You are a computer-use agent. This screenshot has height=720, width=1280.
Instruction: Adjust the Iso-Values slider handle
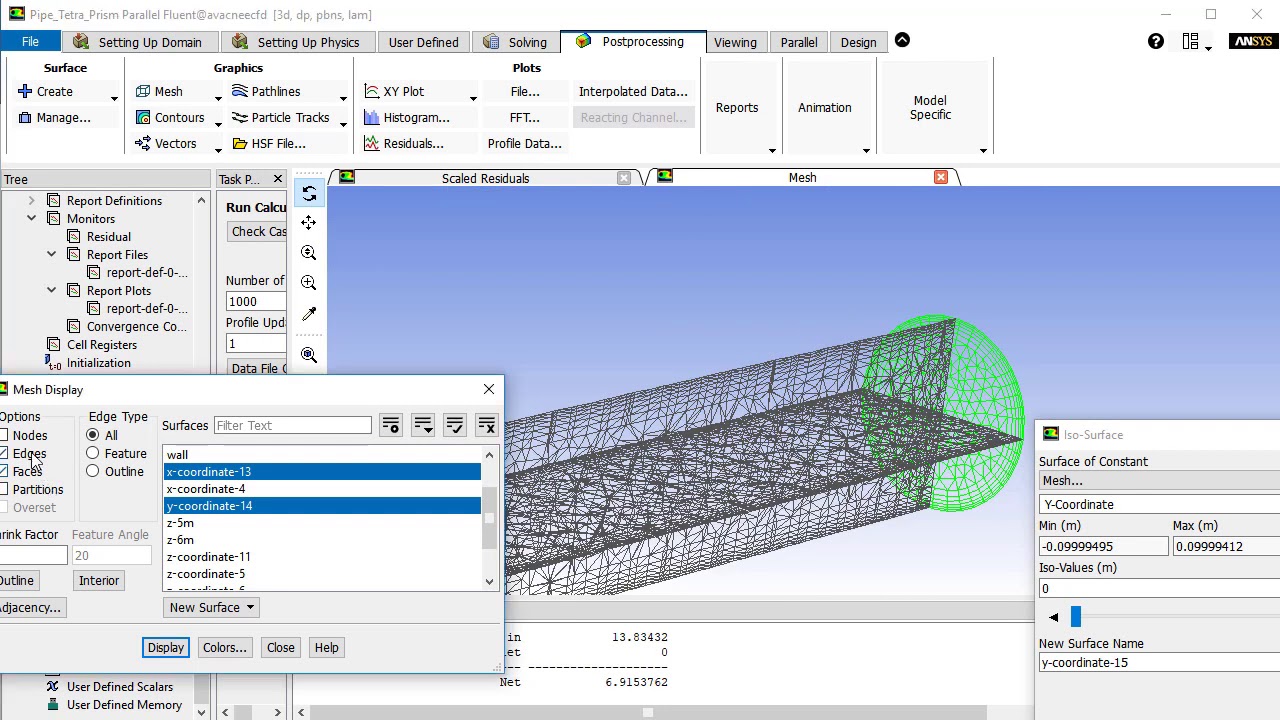(1076, 617)
